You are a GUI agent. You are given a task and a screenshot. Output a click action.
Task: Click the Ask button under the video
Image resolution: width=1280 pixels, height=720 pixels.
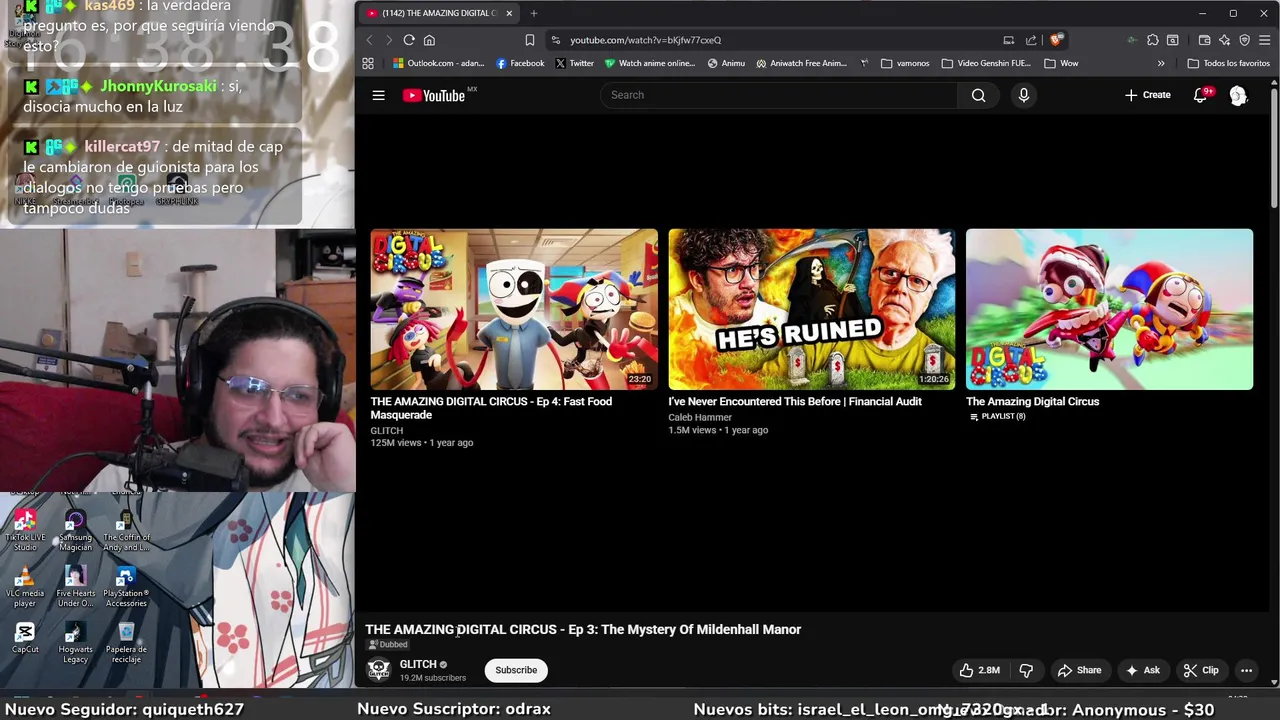(x=1143, y=670)
